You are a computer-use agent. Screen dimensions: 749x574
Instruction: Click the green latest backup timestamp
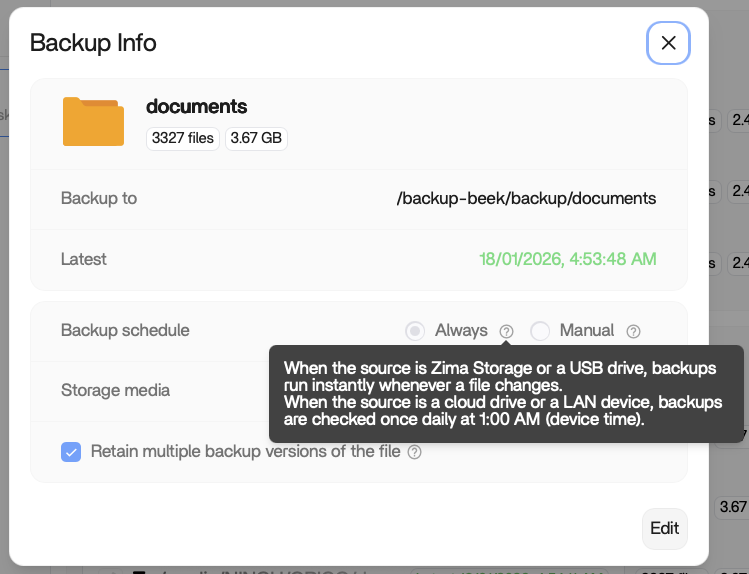click(568, 259)
